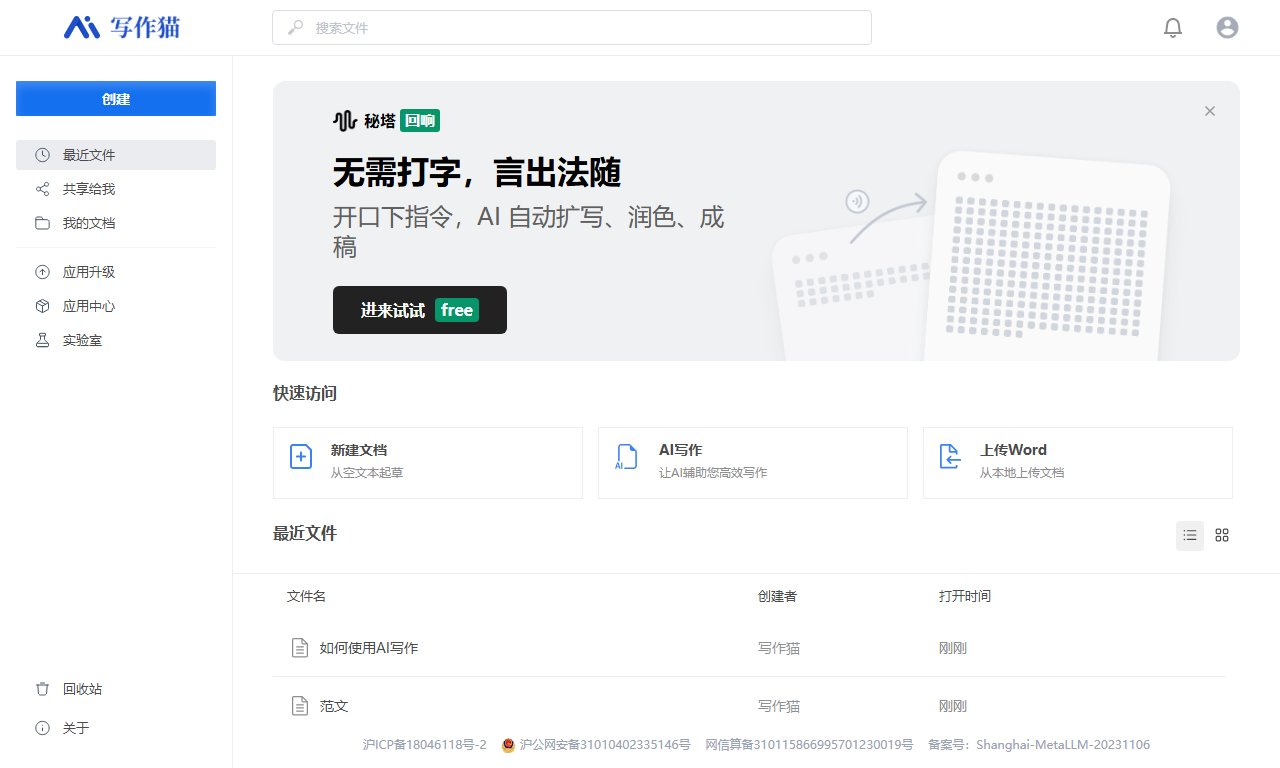Click the blue 创建 button

(x=116, y=99)
